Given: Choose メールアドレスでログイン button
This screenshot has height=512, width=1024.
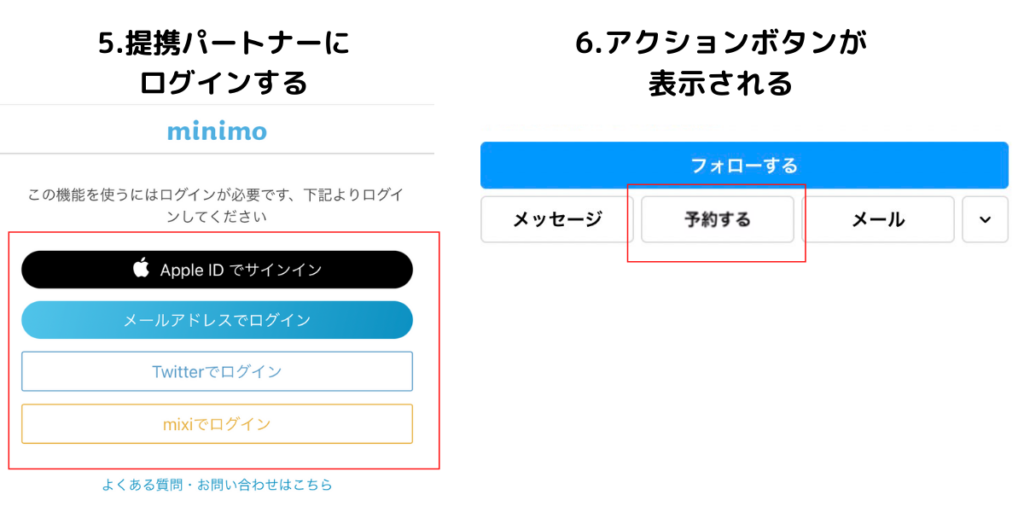Looking at the screenshot, I should click(x=217, y=320).
